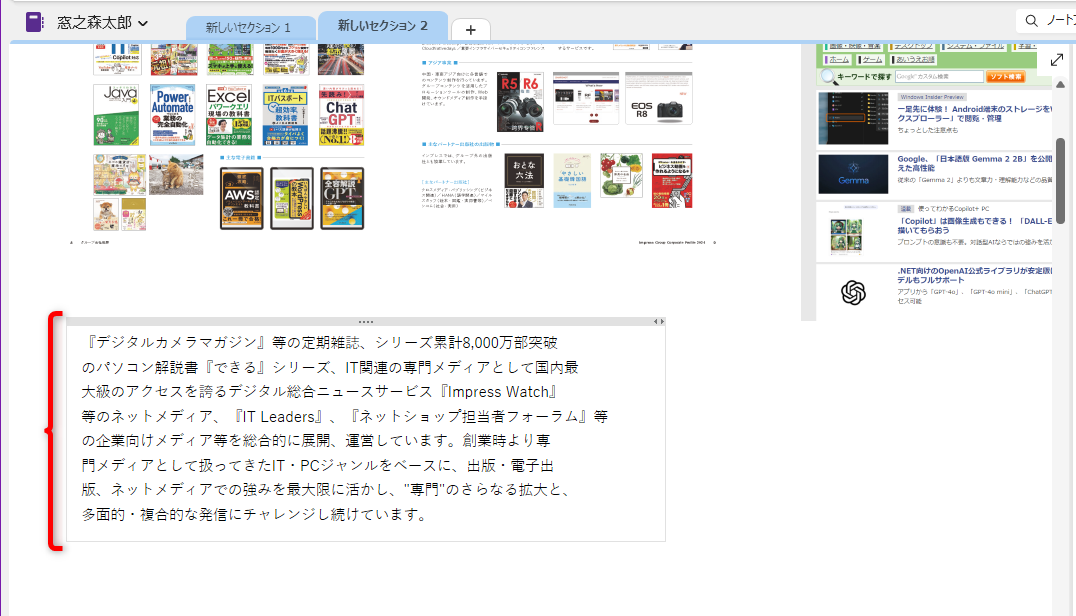The height and width of the screenshot is (616, 1076).
Task: Click the Windows Insider Preview tag
Action: [932, 97]
